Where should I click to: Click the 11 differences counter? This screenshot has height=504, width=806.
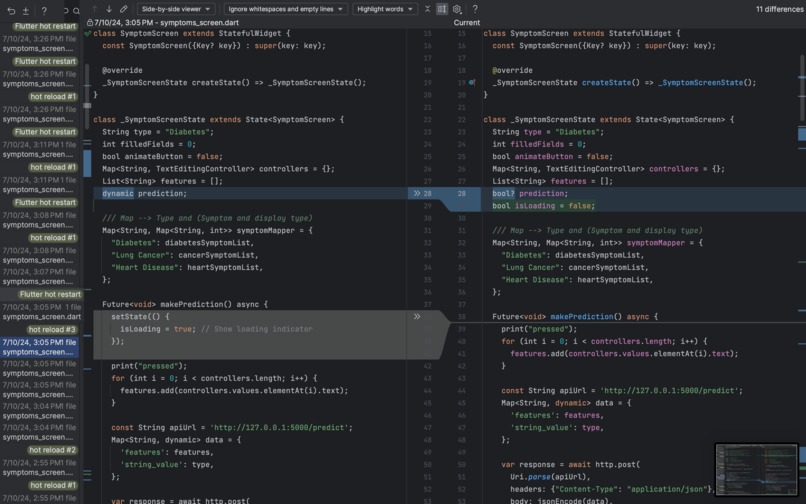(779, 9)
